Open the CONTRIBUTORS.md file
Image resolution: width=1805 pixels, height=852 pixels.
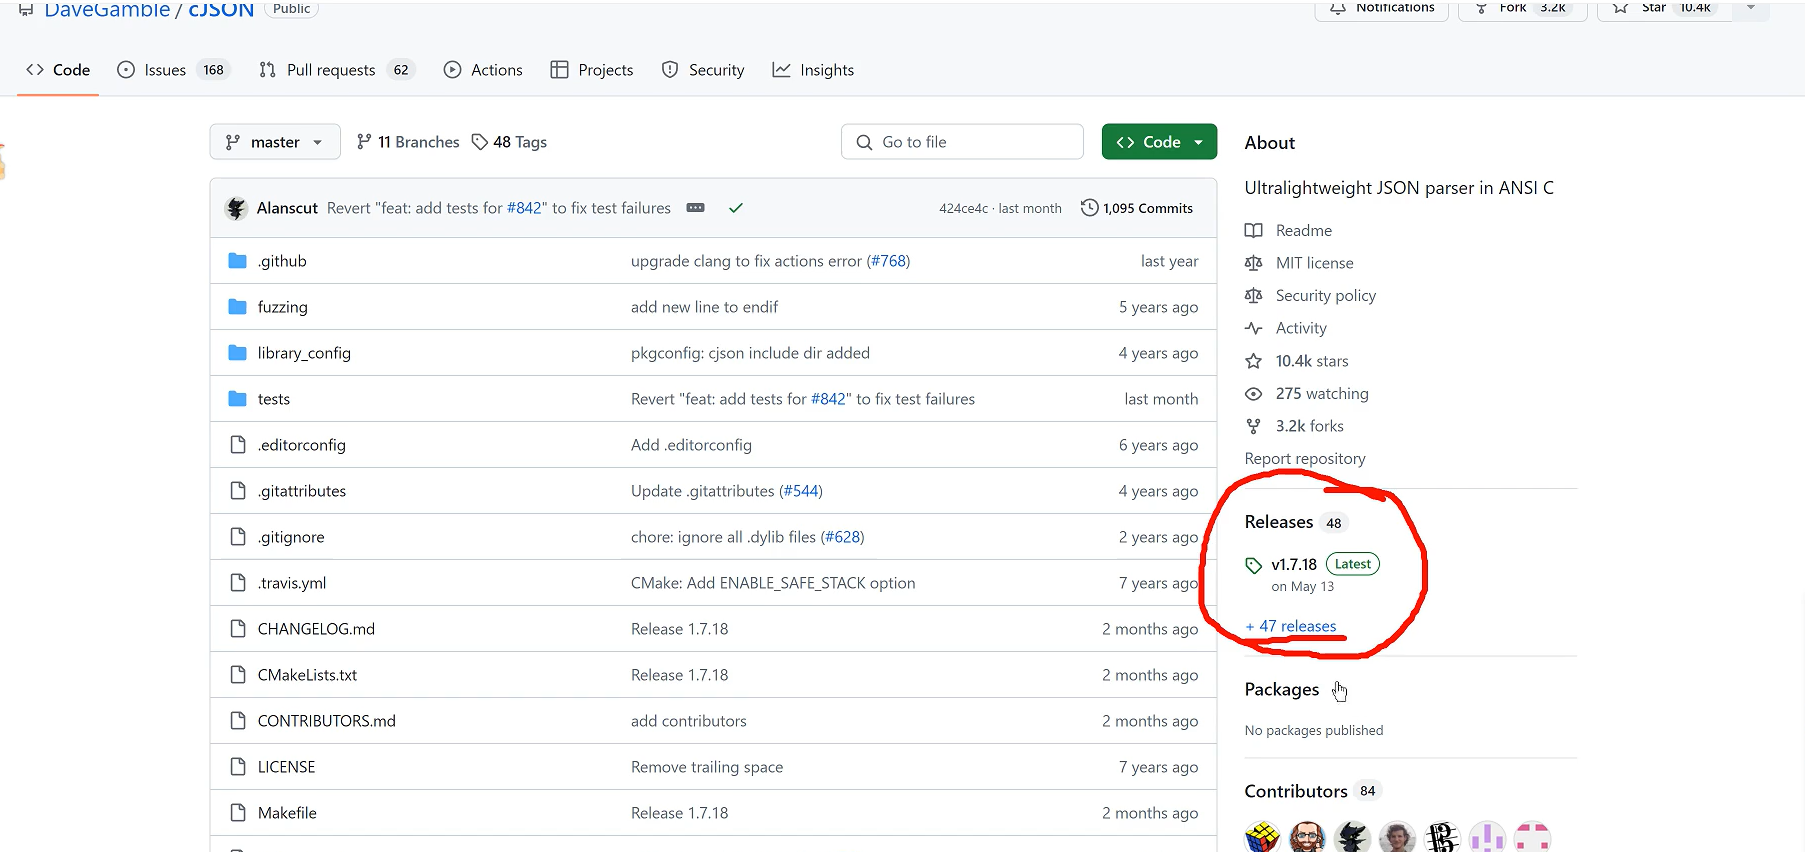click(x=327, y=721)
